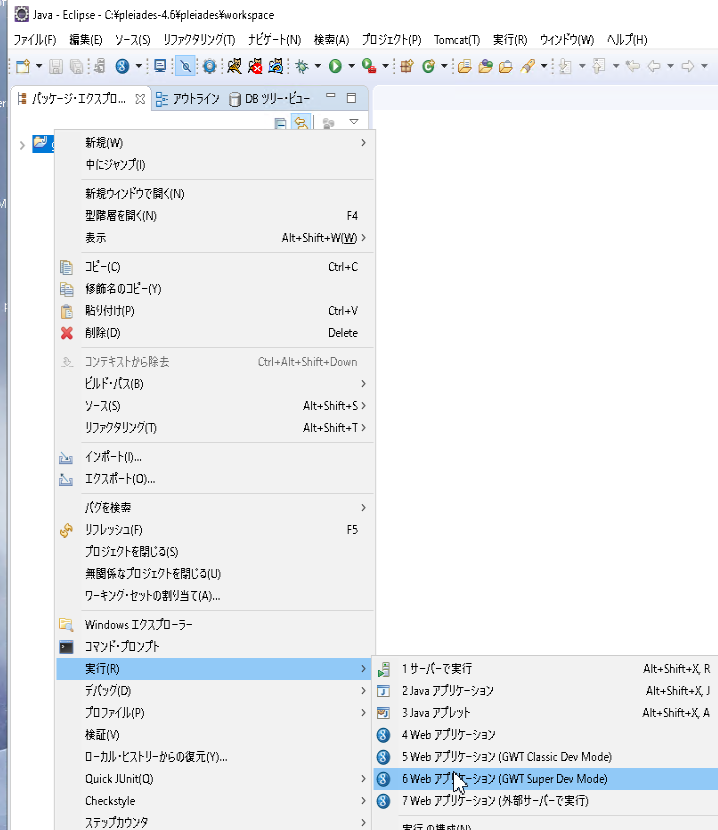Expand the selected project tree node

tap(22, 145)
